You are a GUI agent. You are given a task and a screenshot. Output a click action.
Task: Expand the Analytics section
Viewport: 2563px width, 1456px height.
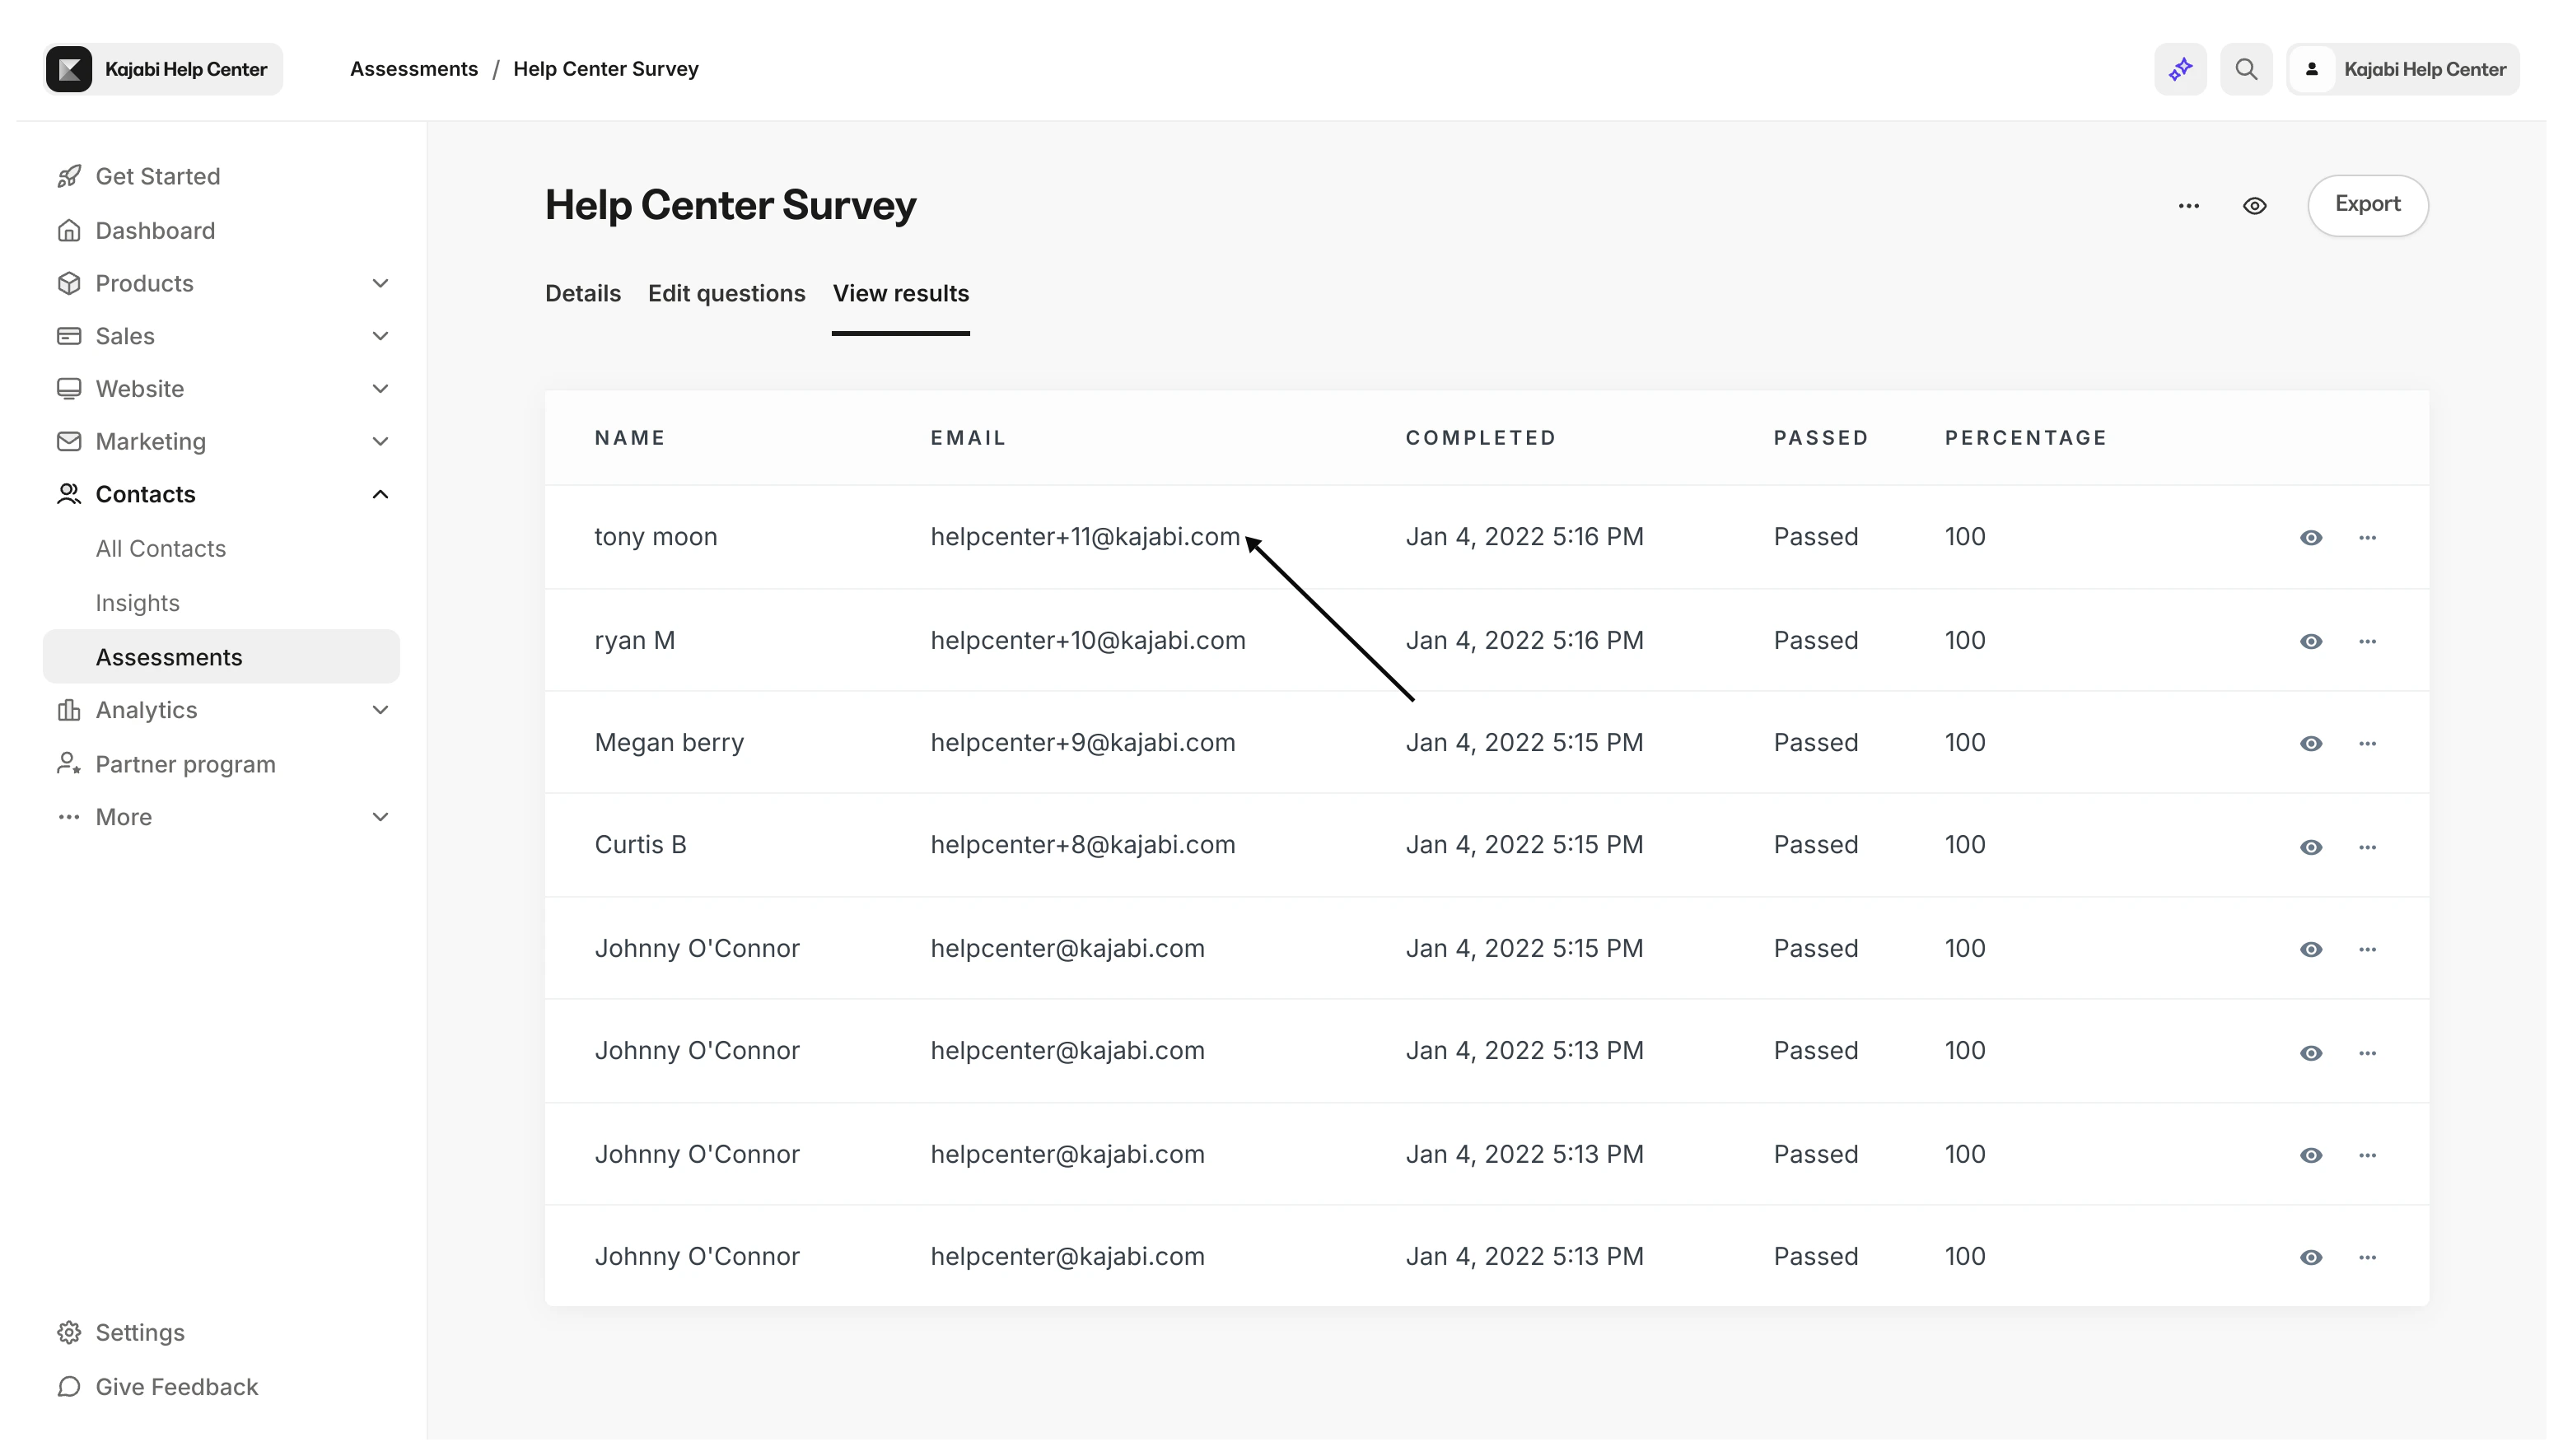(380, 709)
